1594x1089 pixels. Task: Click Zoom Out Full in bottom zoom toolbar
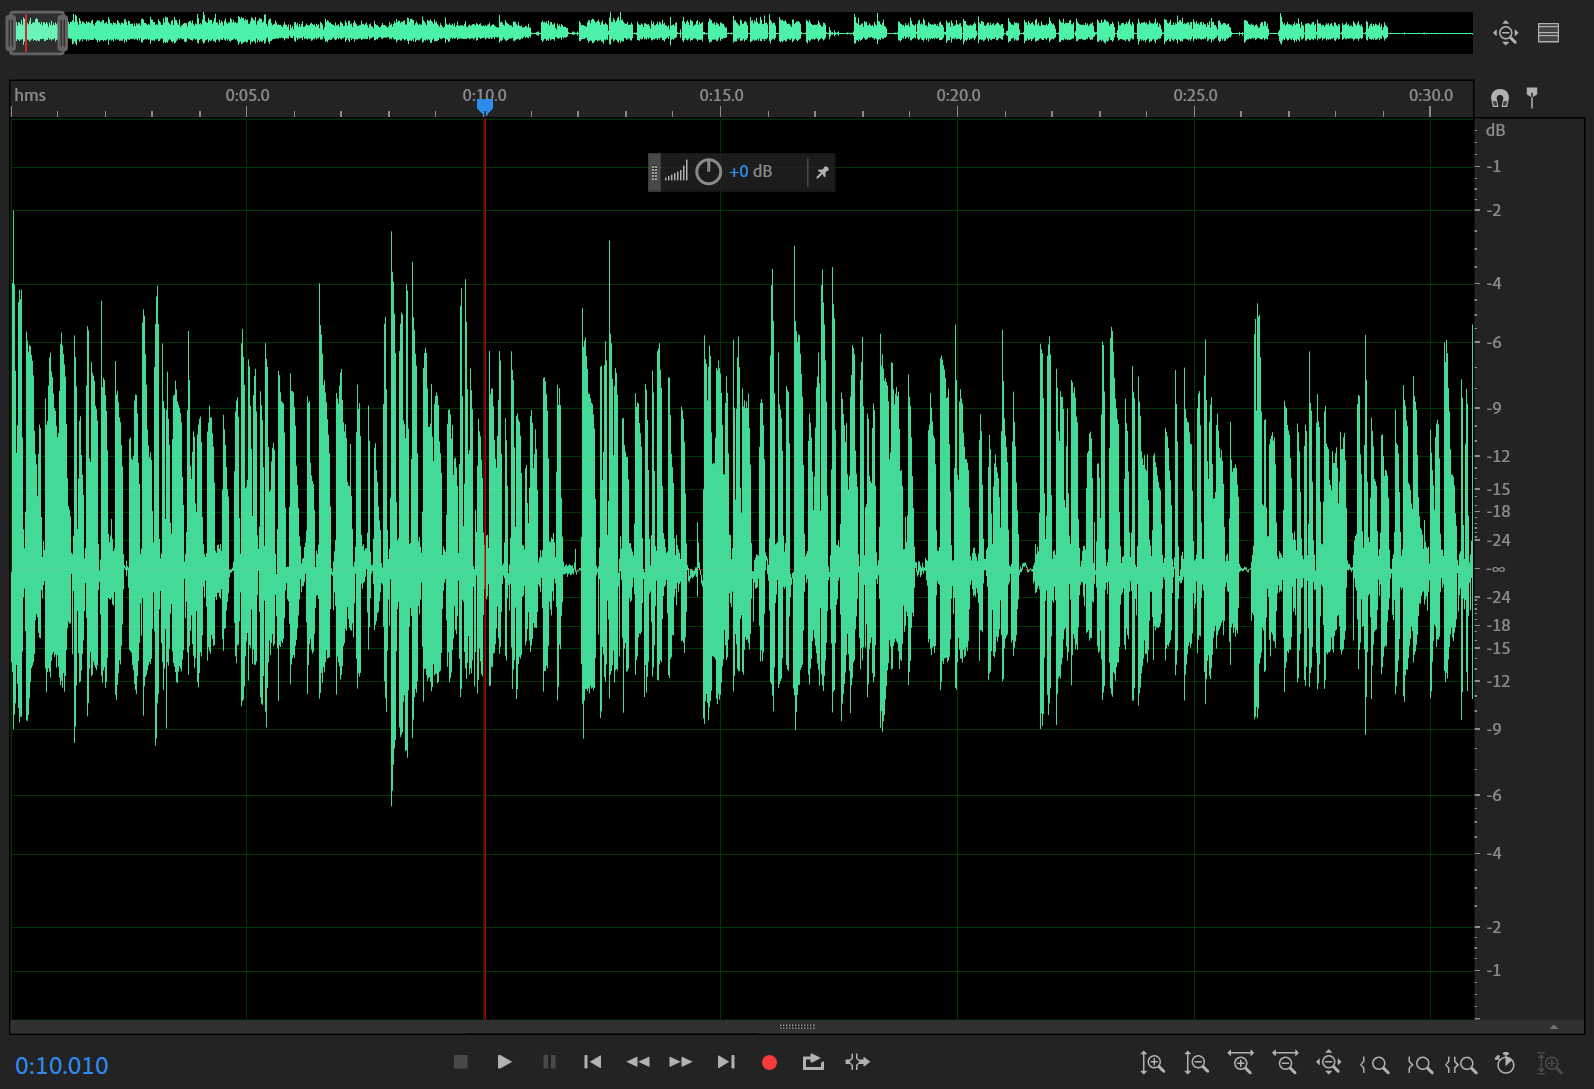(x=1329, y=1063)
